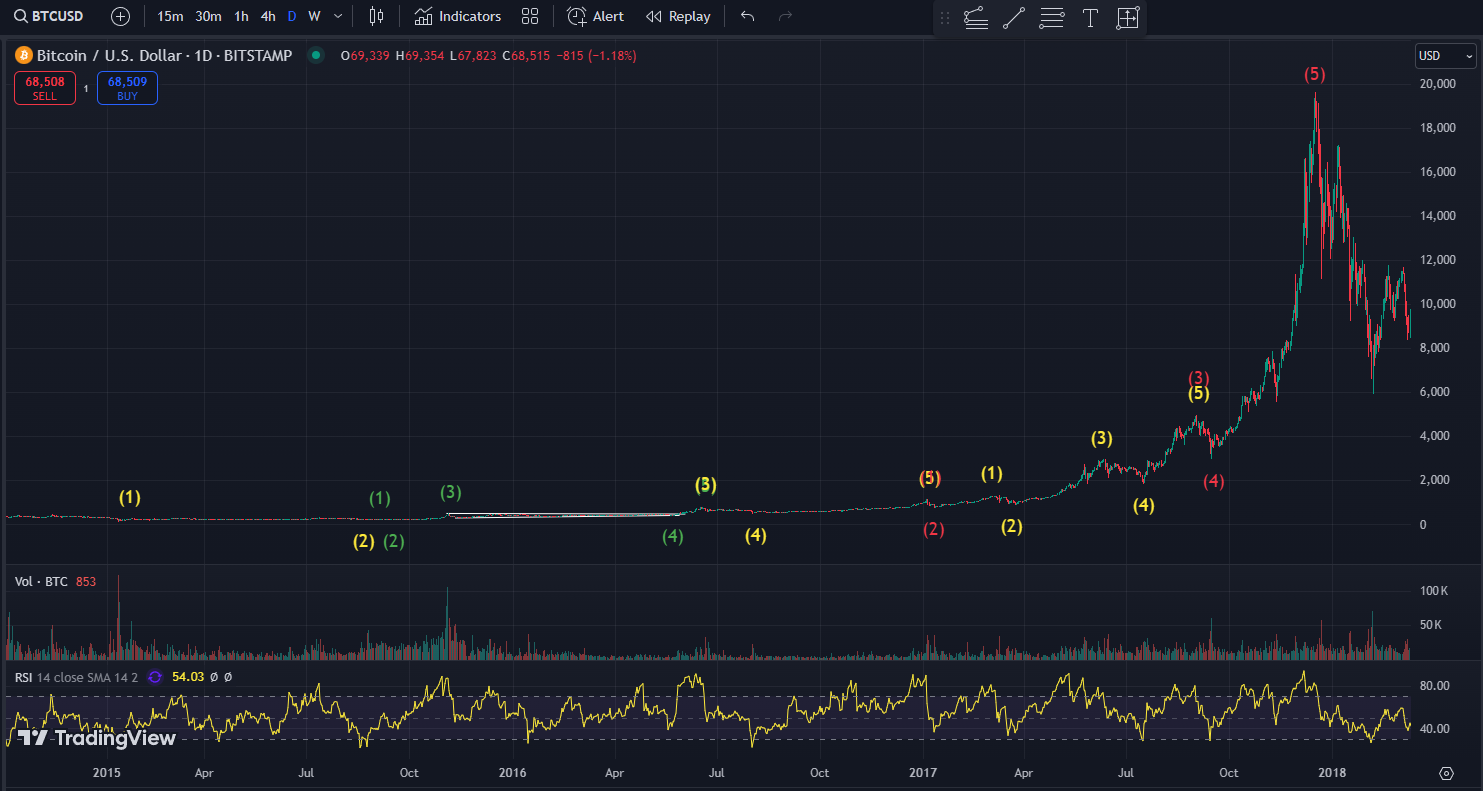Click the red SELL 68,508 button

tap(44, 89)
